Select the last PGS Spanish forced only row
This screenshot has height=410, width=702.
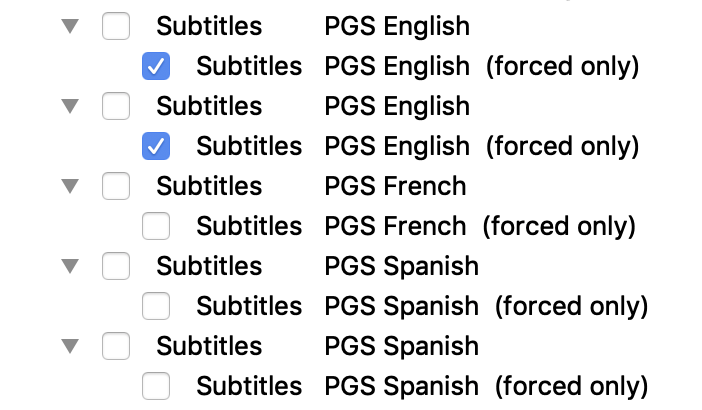tap(421, 386)
